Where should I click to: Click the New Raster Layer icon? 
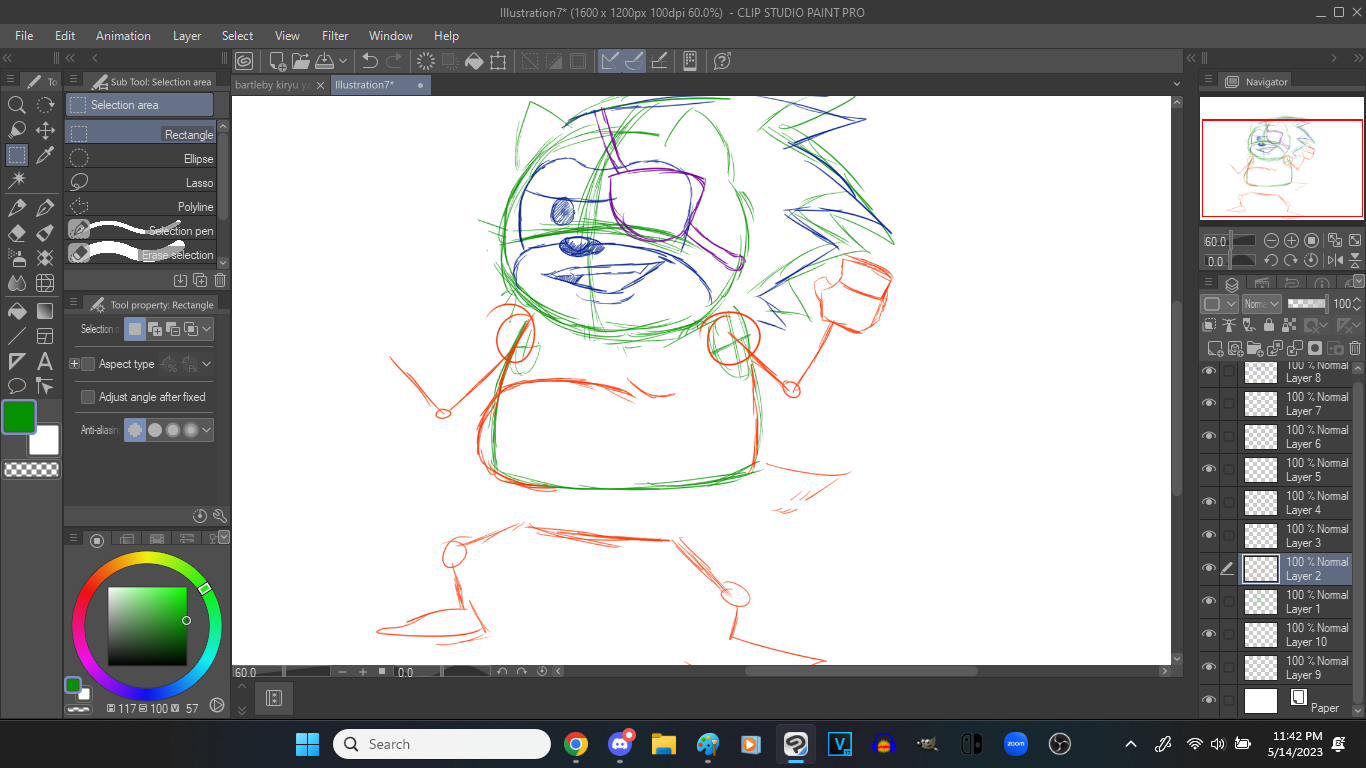pos(1215,348)
